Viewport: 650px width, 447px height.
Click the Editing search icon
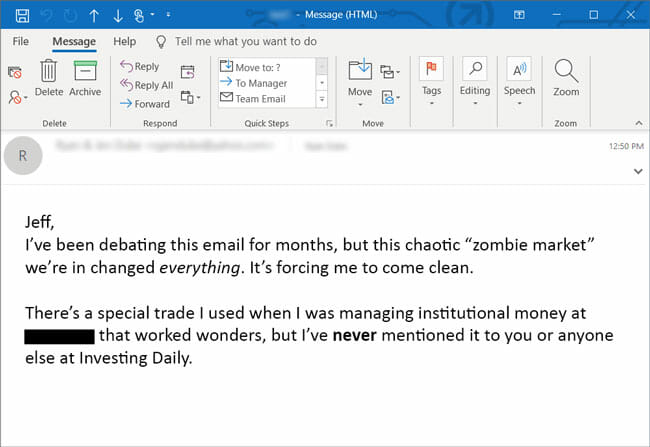(x=475, y=72)
